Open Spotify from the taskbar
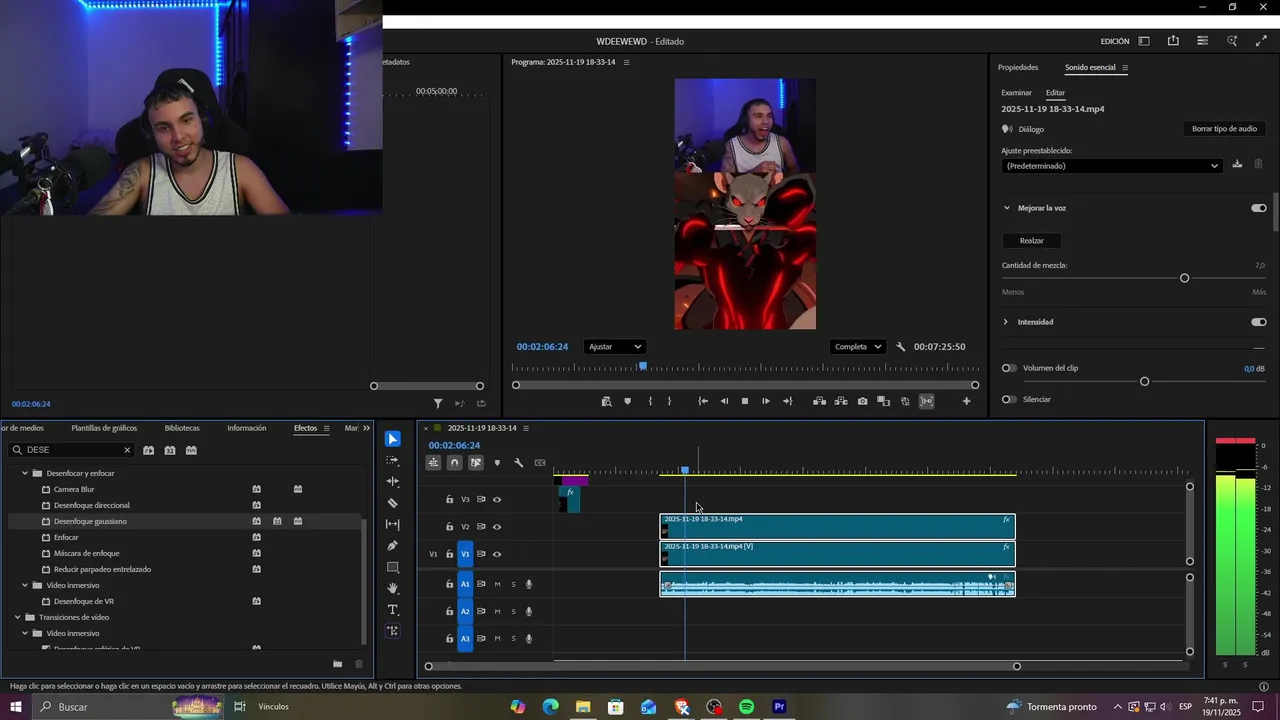Screen dimensions: 1280x720 (746, 707)
